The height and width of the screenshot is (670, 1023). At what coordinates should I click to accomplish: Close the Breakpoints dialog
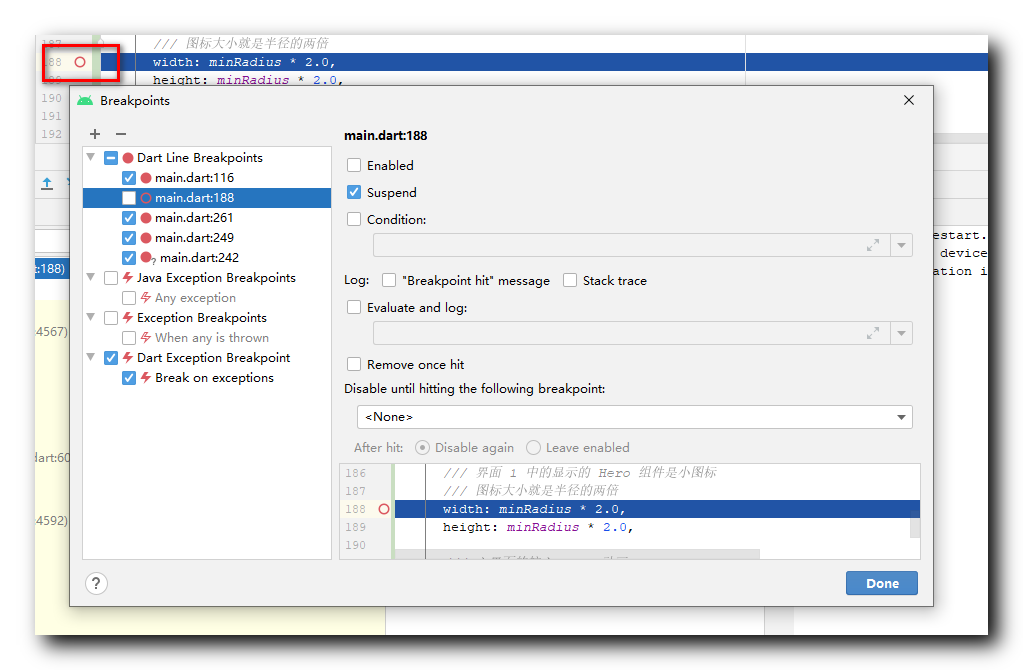[x=909, y=100]
